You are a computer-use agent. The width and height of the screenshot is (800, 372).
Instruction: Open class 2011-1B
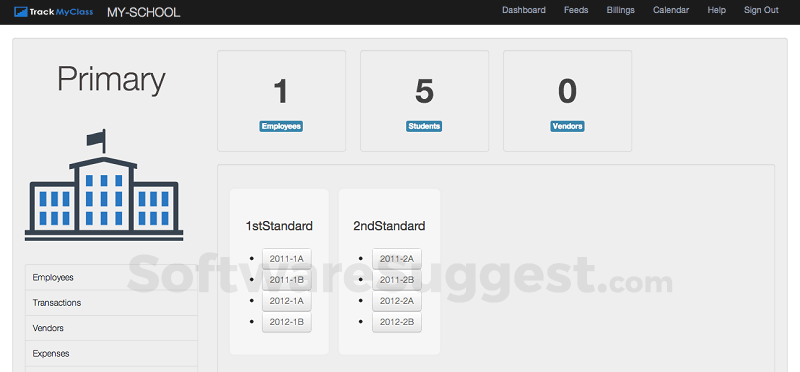click(x=287, y=280)
